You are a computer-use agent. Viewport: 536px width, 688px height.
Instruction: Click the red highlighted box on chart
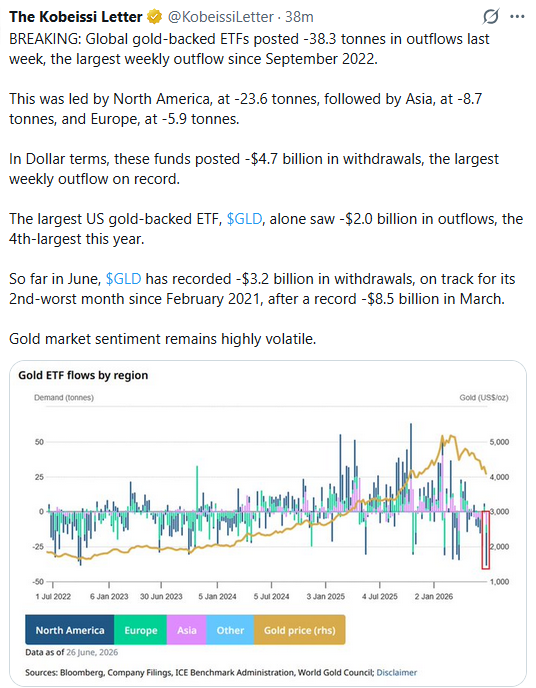tap(486, 540)
